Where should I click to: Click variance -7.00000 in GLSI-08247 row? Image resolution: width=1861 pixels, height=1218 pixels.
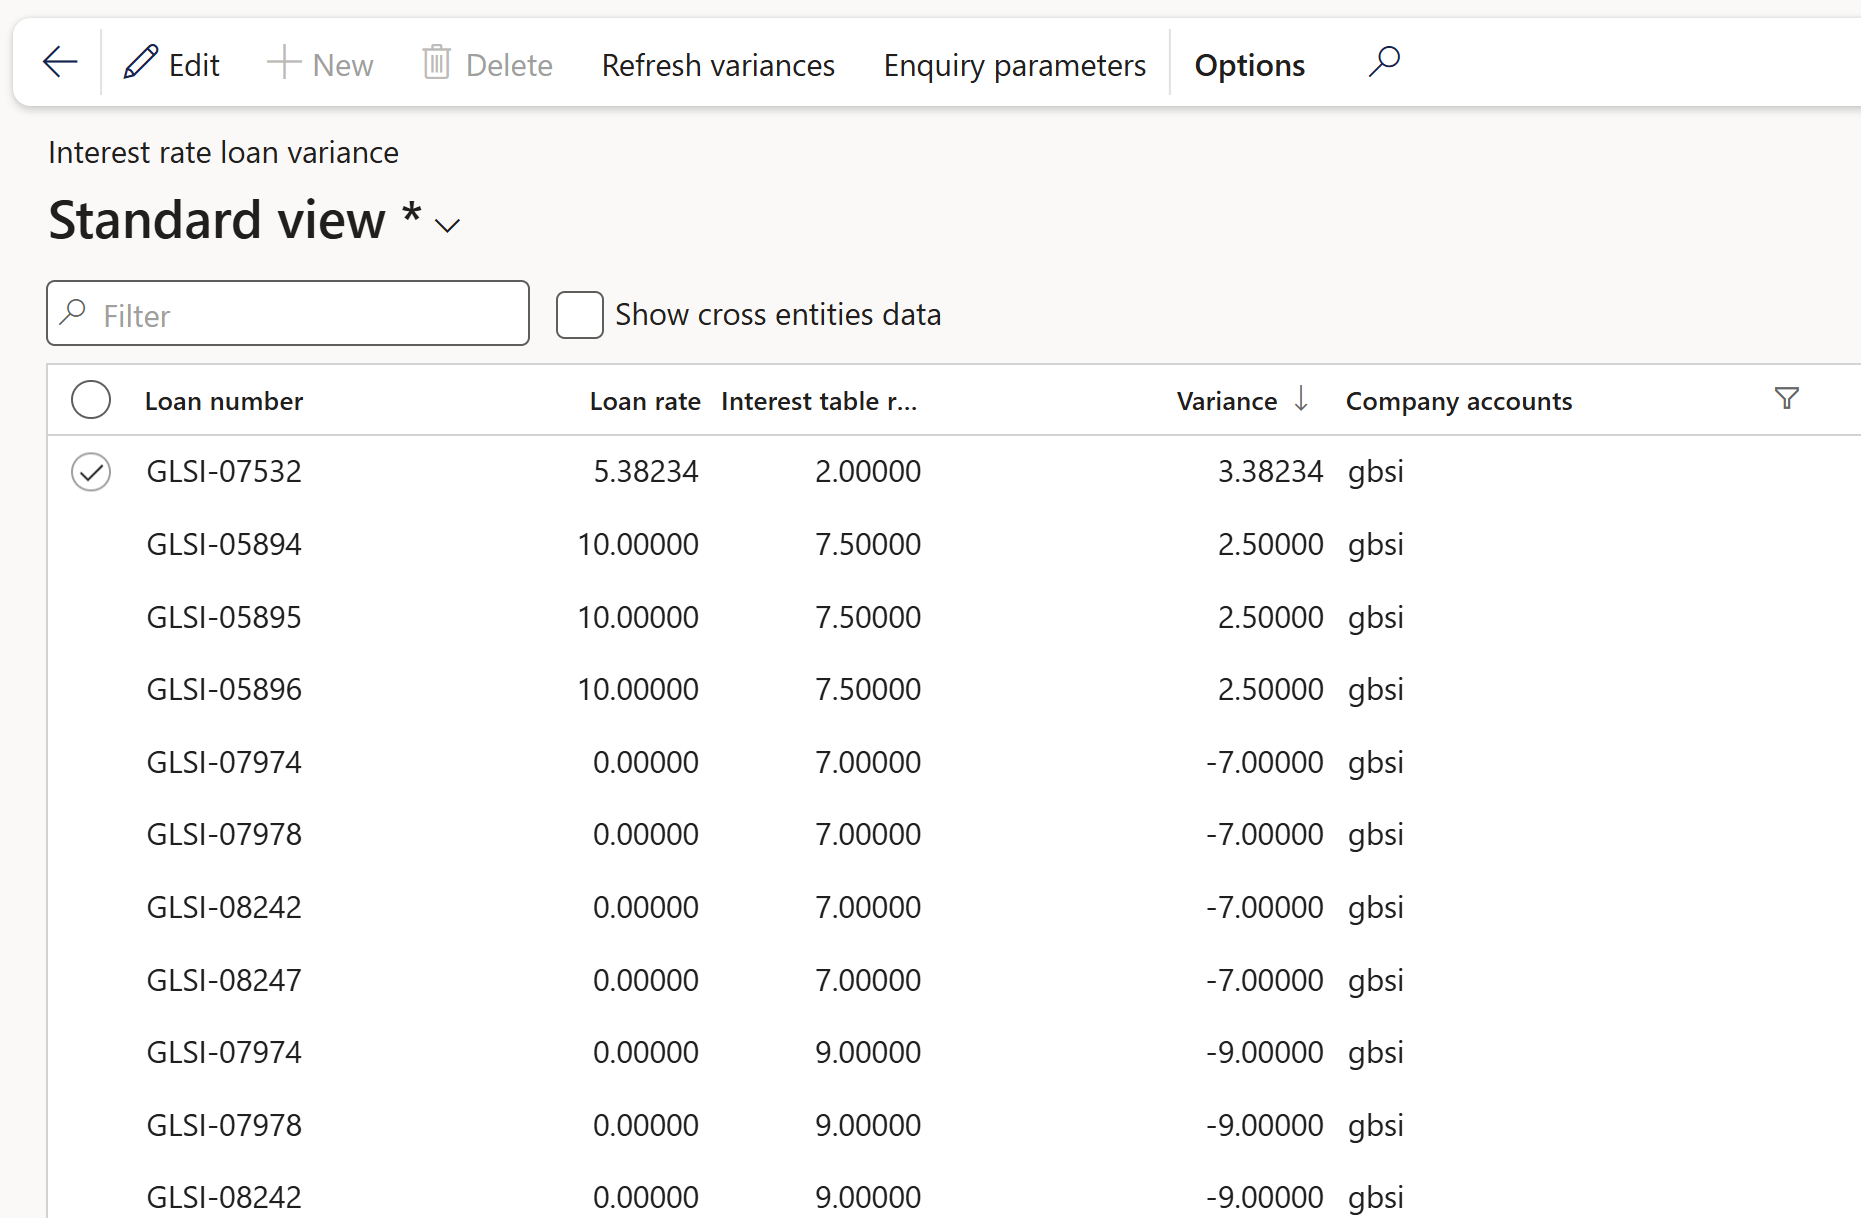1264,980
